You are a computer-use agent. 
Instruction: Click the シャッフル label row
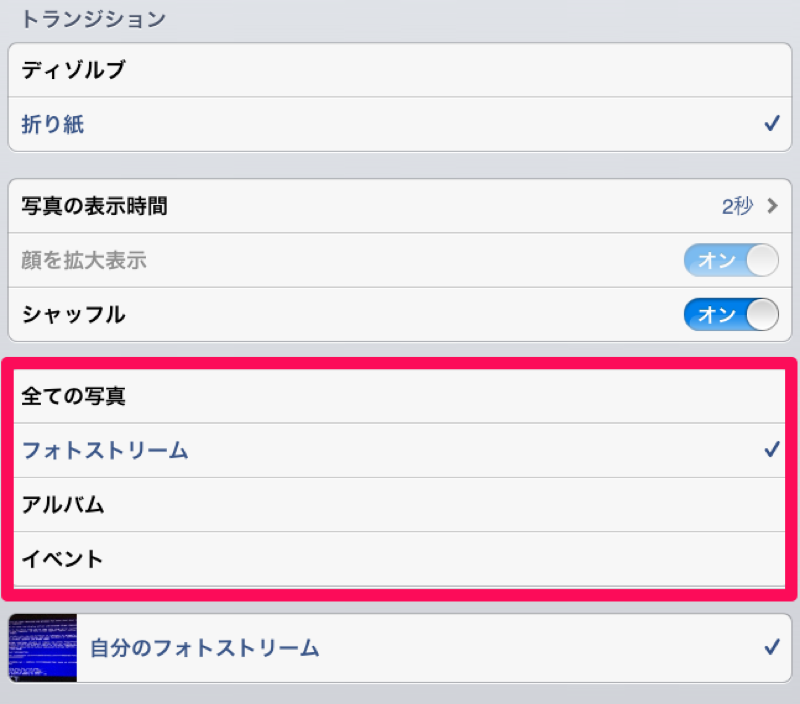400,315
